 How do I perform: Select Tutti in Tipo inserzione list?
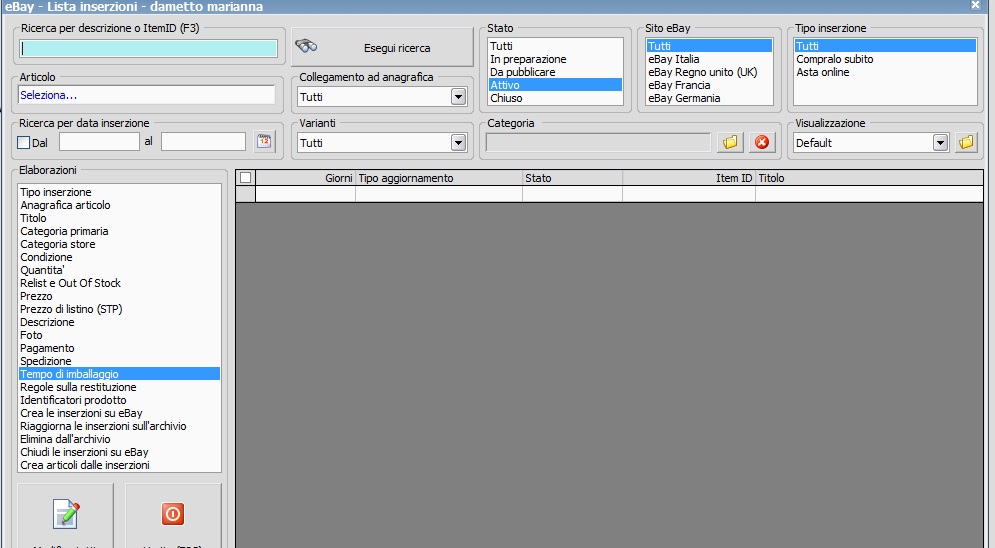click(885, 46)
